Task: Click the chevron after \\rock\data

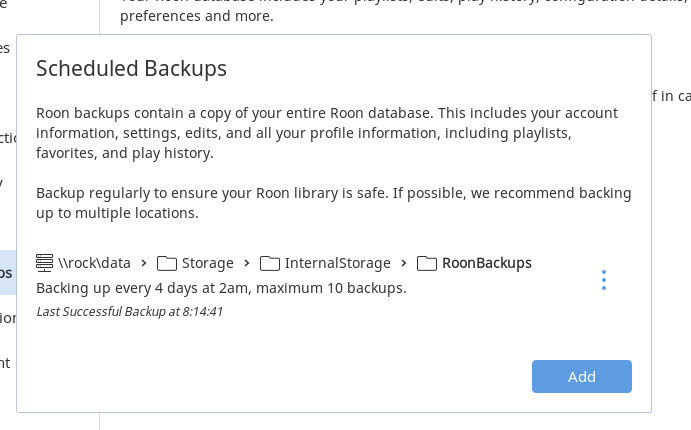Action: coord(144,263)
